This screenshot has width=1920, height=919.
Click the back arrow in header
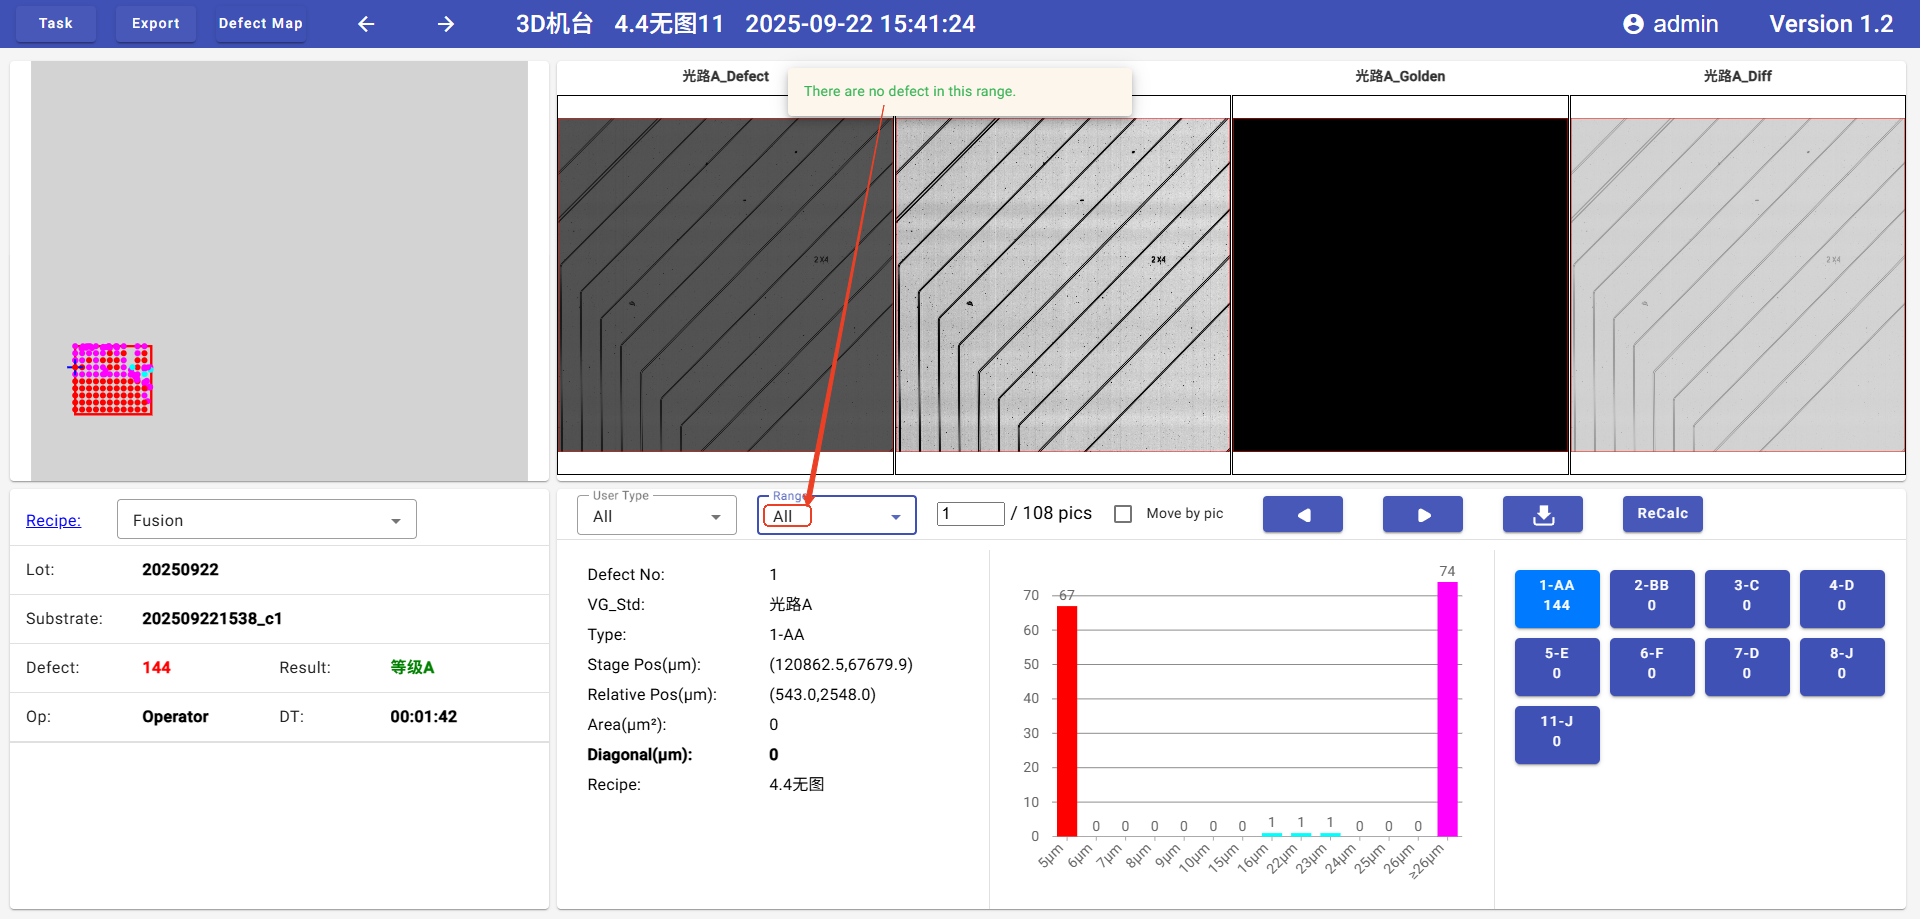click(x=366, y=24)
